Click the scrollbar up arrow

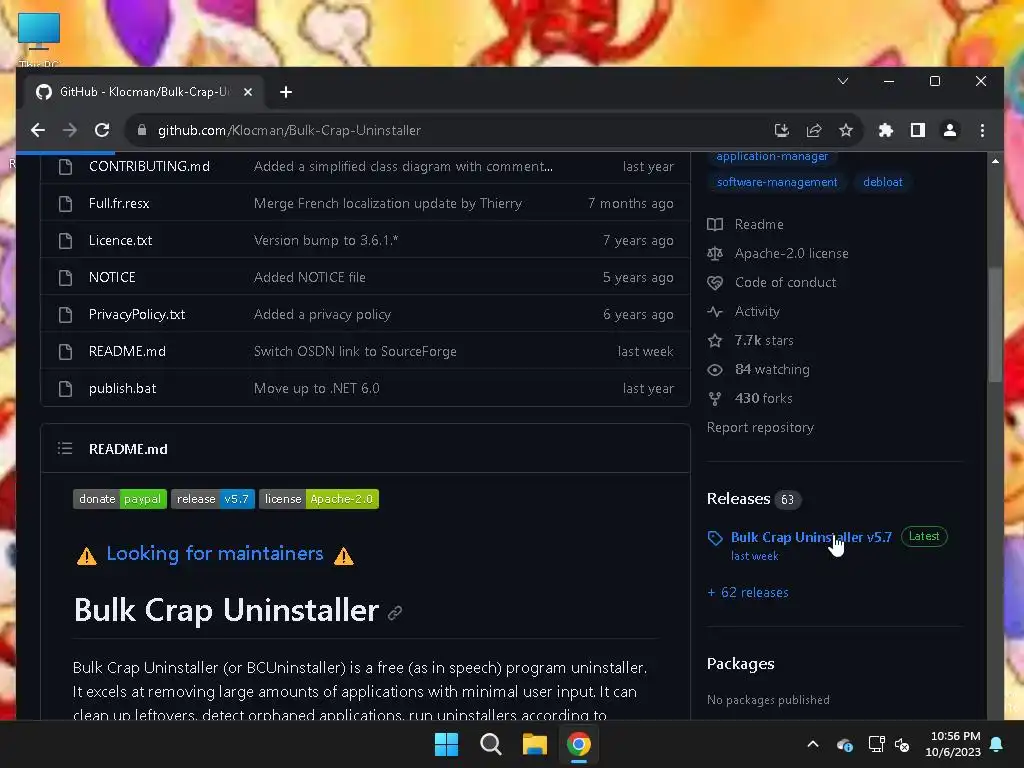pyautogui.click(x=995, y=161)
